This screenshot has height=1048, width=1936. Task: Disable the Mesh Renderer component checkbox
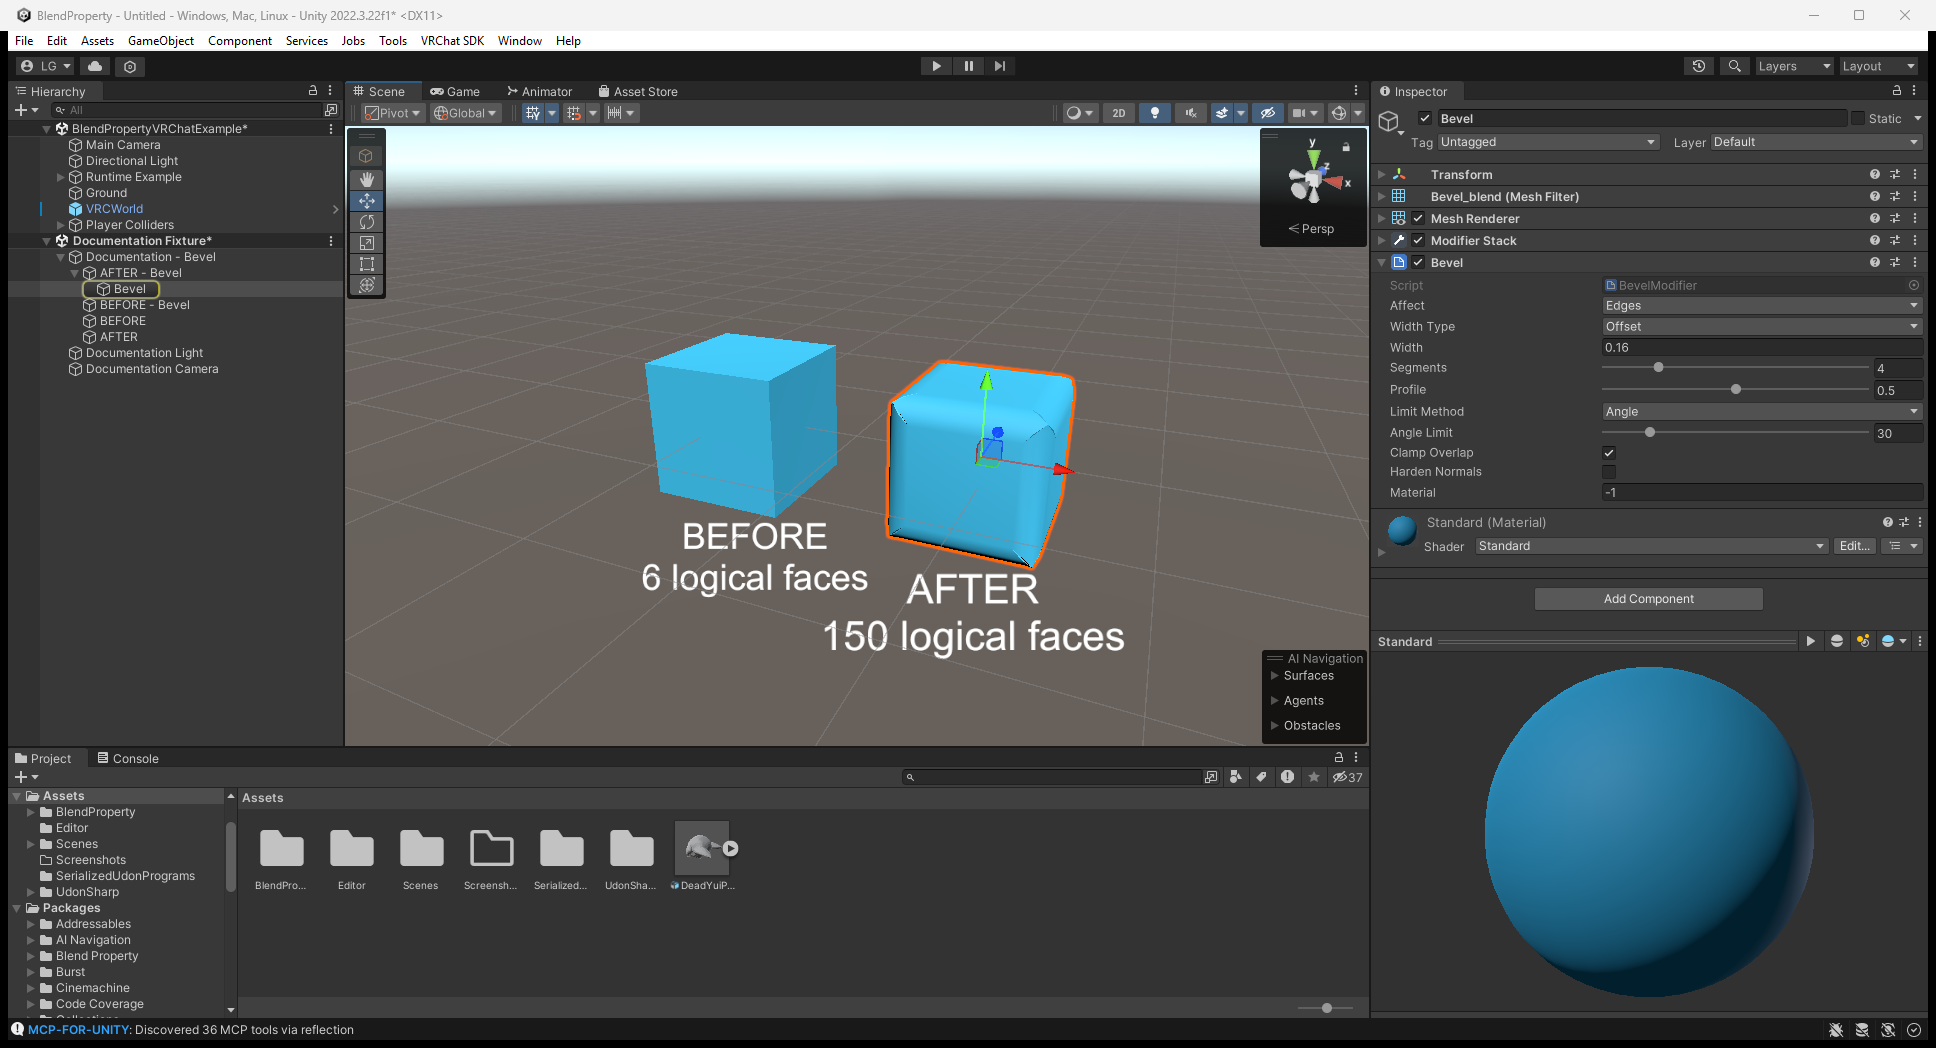coord(1418,219)
